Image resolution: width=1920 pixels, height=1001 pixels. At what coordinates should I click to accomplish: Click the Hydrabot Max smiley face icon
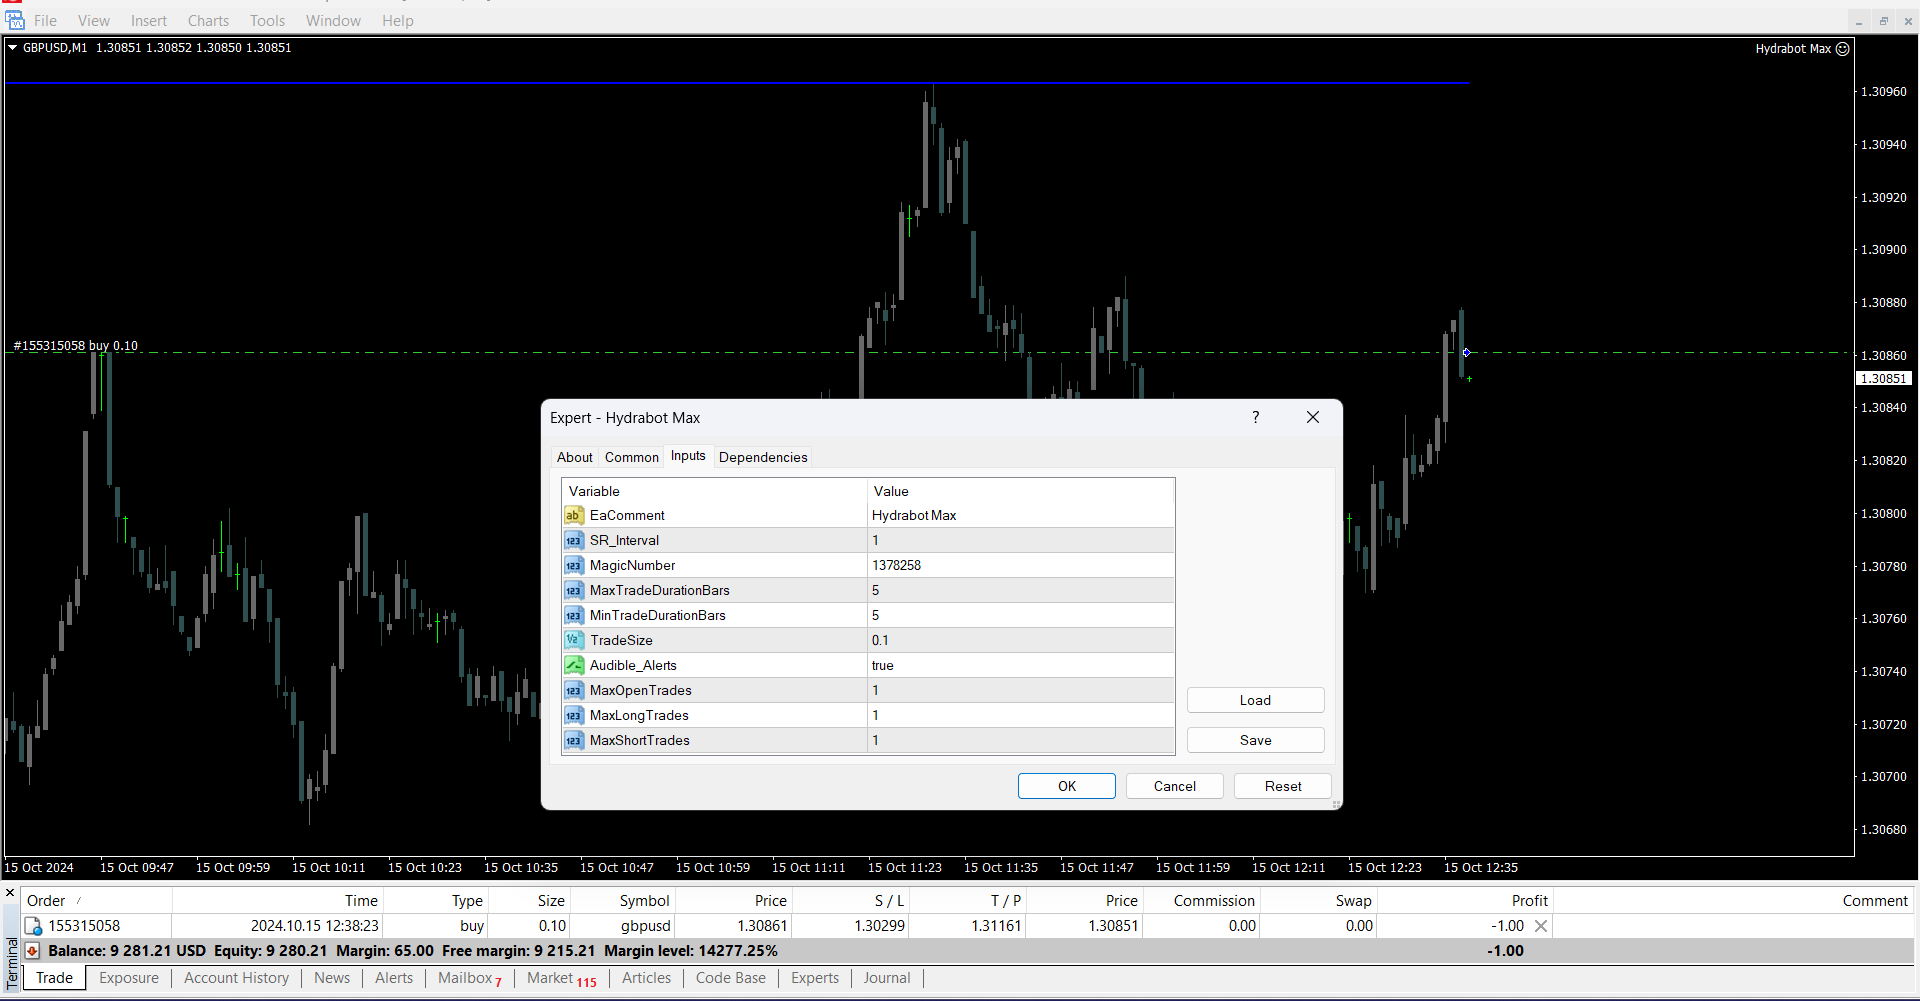pyautogui.click(x=1842, y=48)
